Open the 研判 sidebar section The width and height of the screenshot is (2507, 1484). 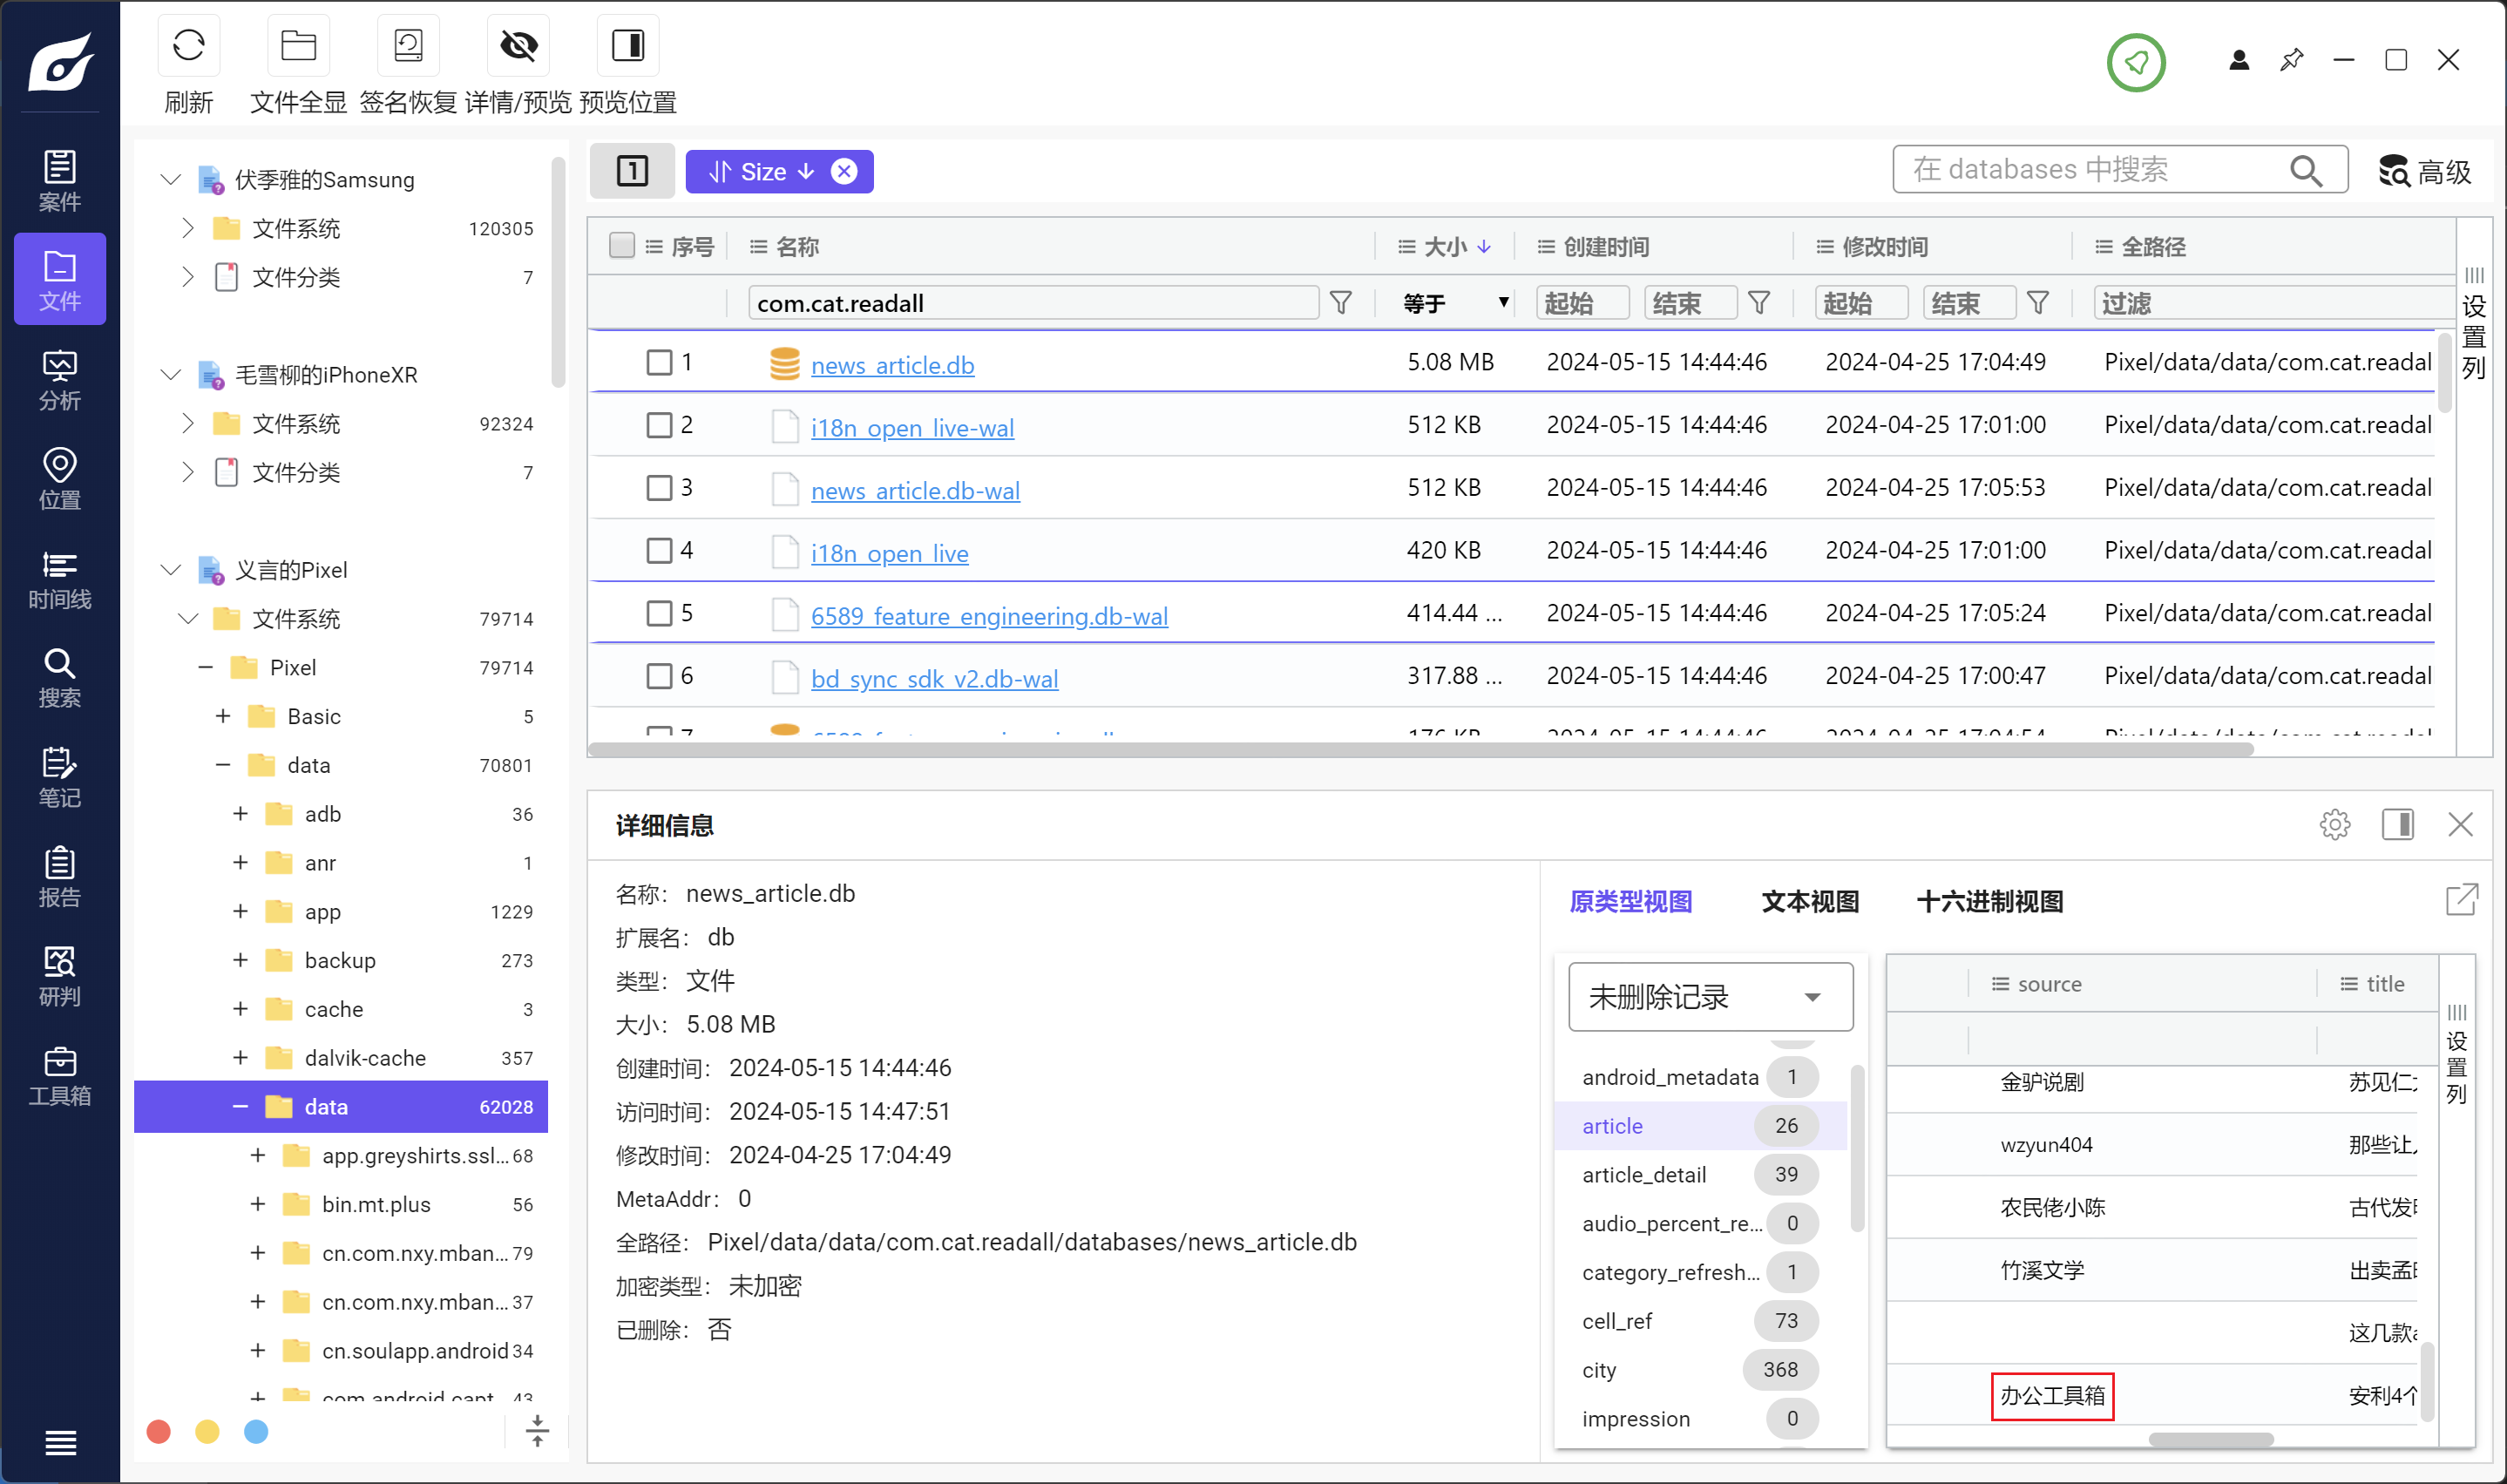coord(60,975)
